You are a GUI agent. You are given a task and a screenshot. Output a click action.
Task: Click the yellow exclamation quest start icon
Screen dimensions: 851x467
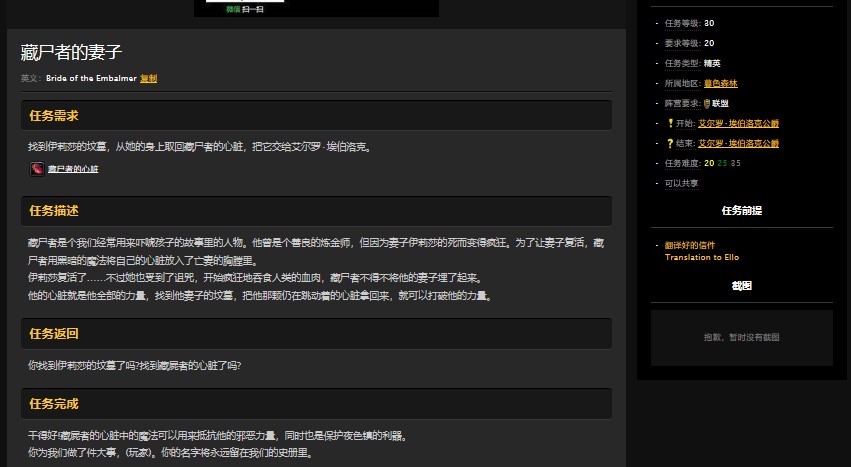[670, 123]
